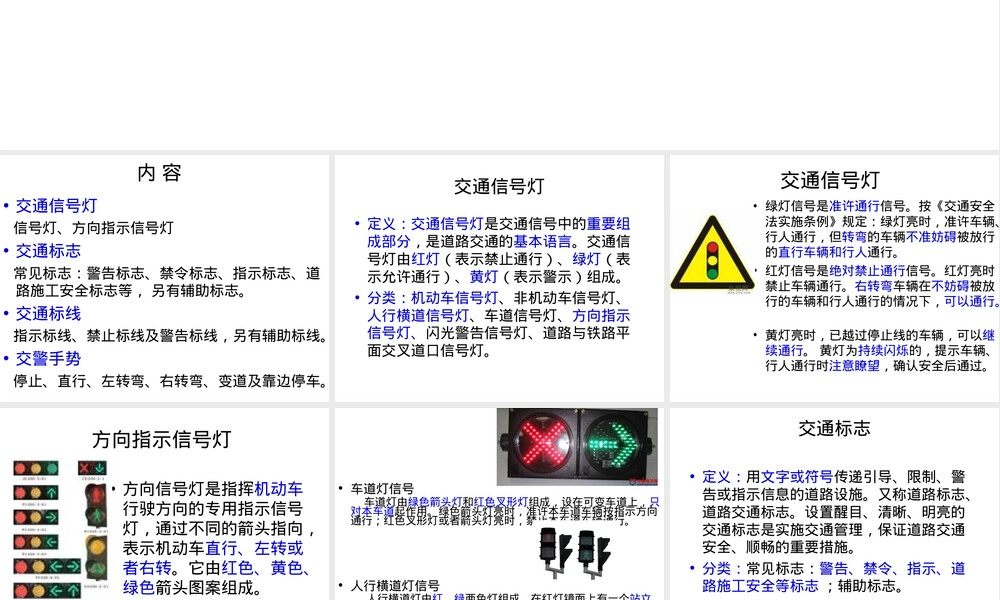
Task: Select the line 指示标线、禁止标线及警告标线
Action: coord(170,335)
